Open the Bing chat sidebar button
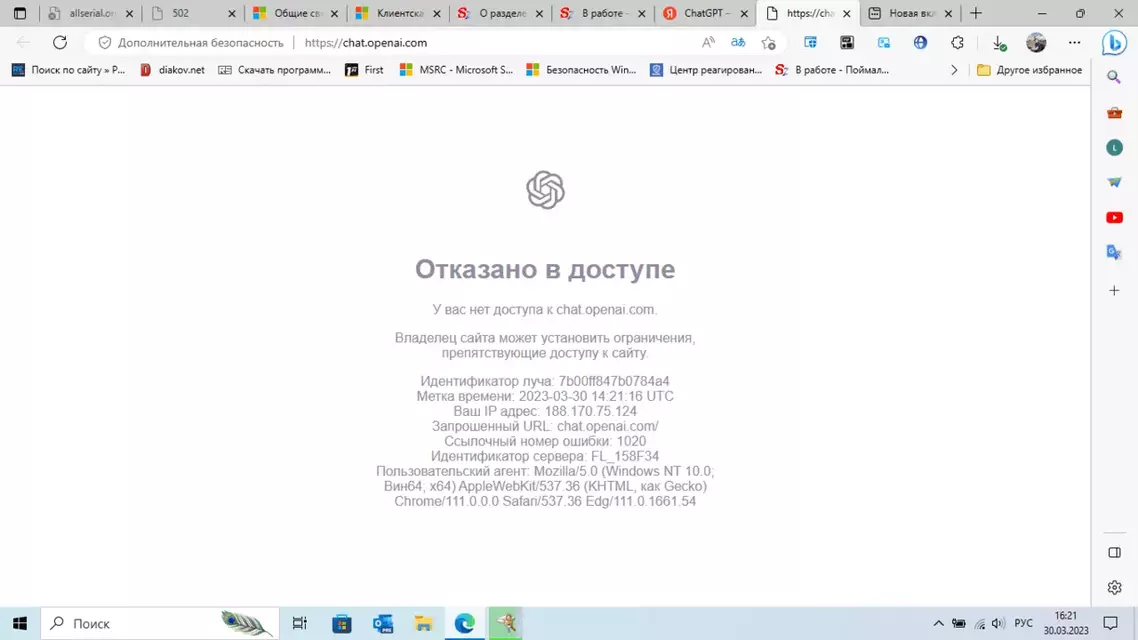 click(x=1114, y=43)
